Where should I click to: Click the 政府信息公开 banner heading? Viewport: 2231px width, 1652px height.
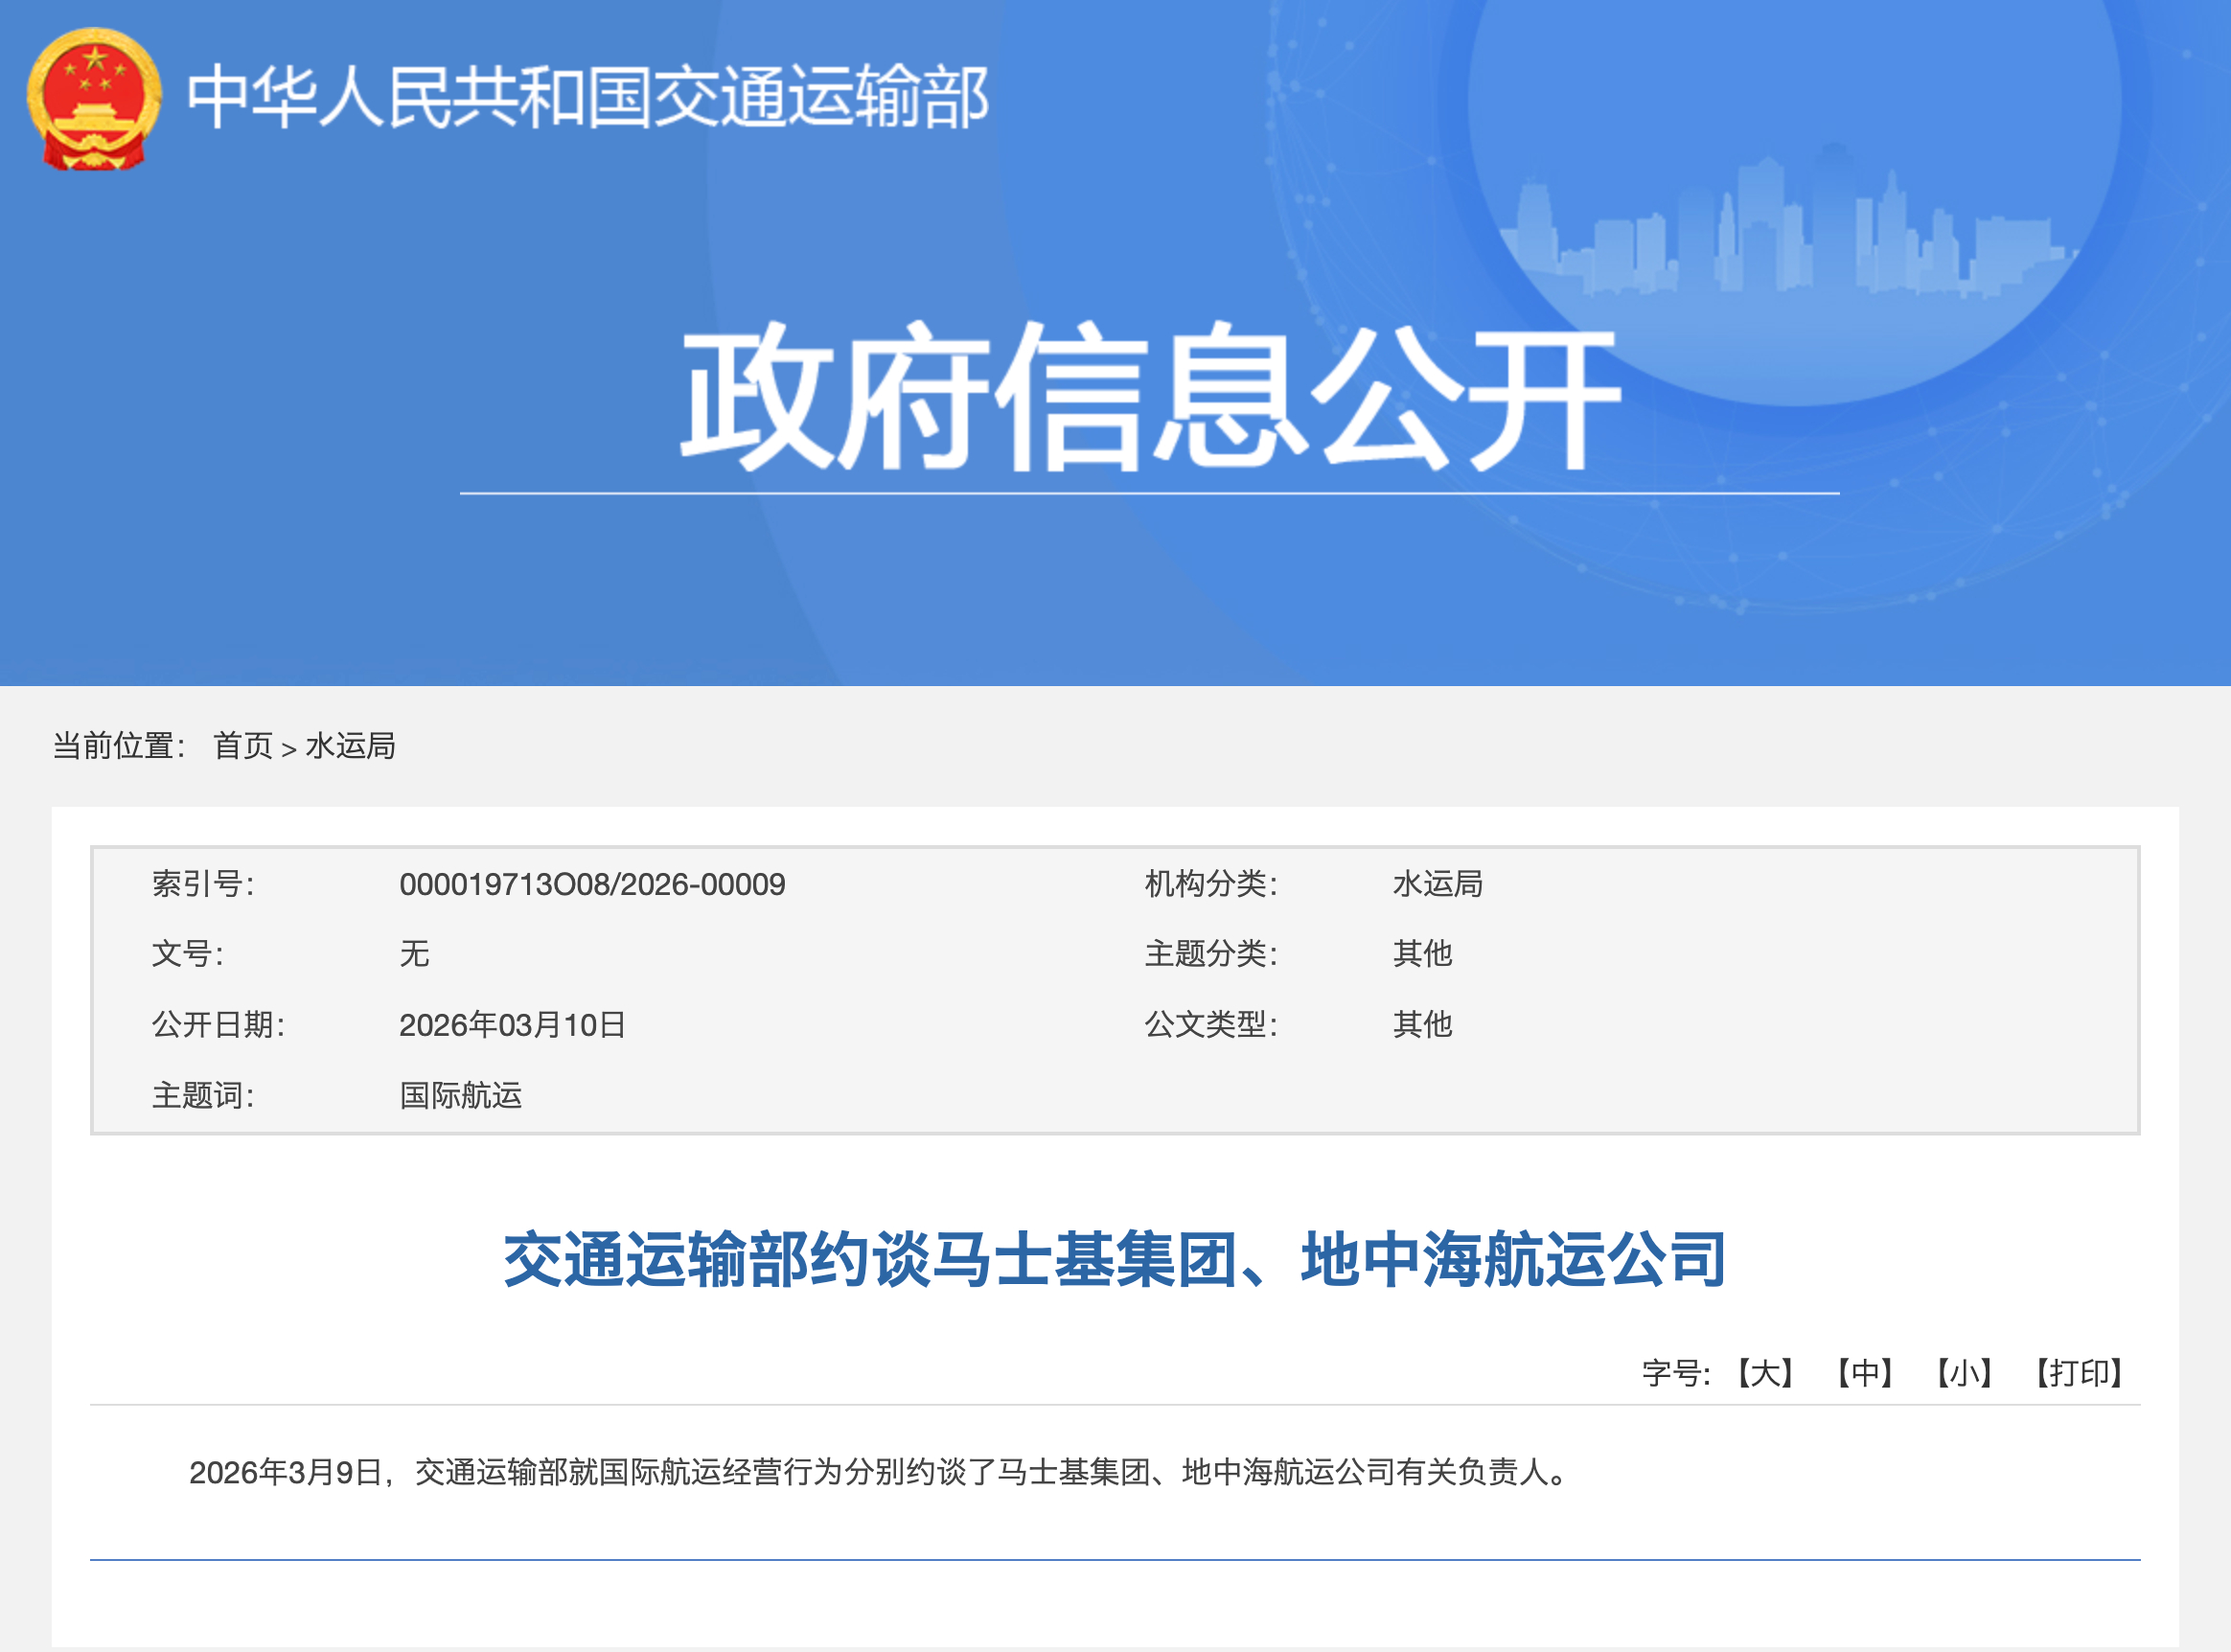click(1149, 398)
